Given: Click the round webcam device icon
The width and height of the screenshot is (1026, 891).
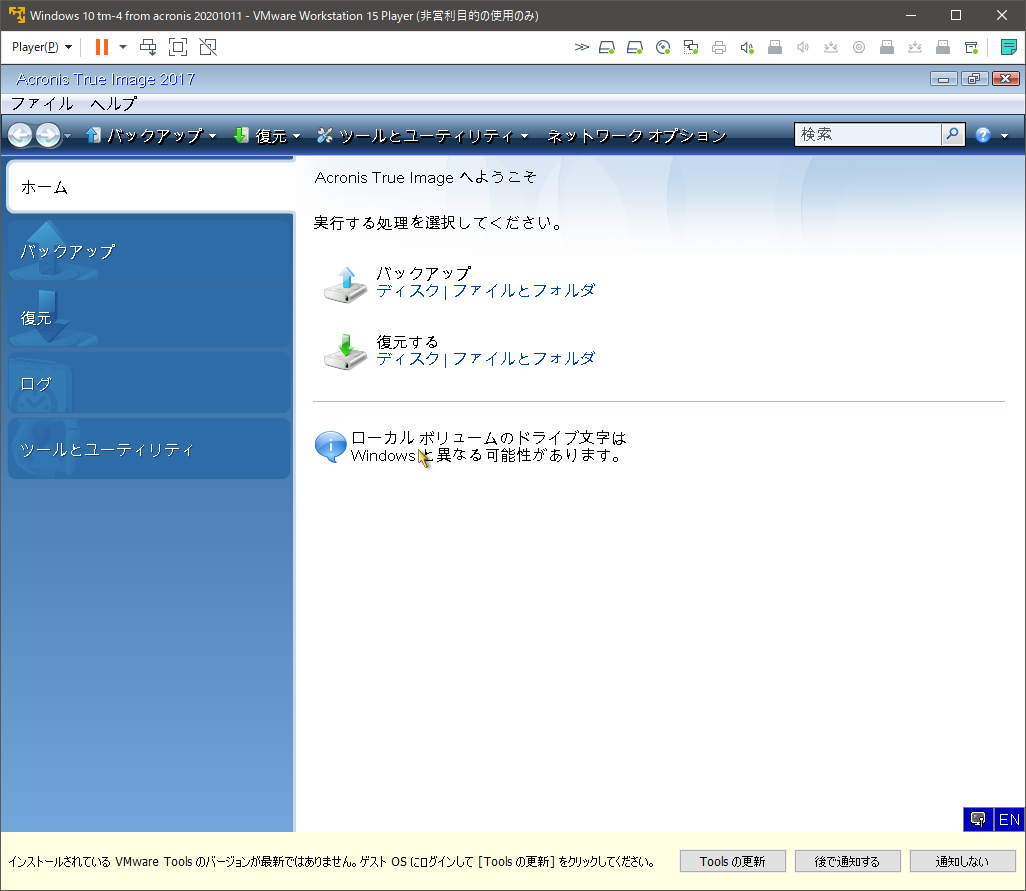Looking at the screenshot, I should 859,47.
